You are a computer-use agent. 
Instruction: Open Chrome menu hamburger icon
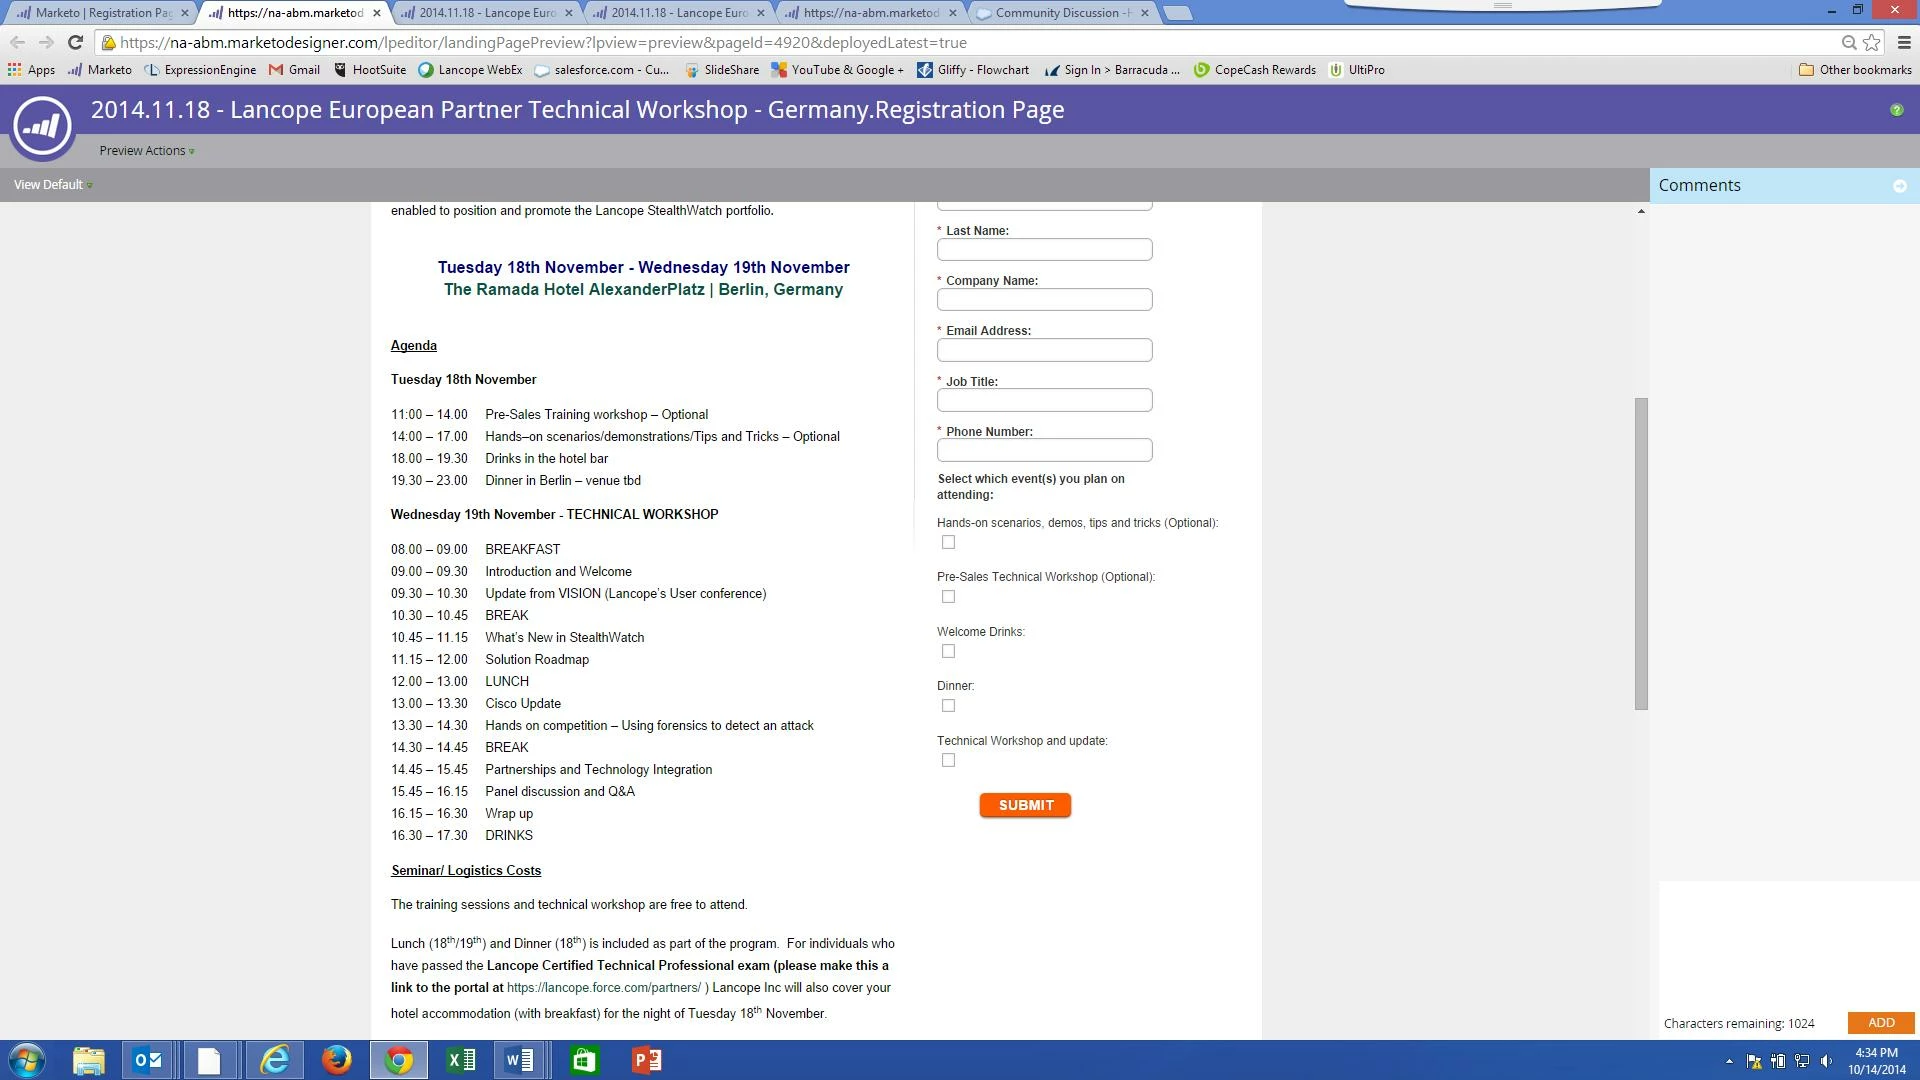(x=1903, y=42)
